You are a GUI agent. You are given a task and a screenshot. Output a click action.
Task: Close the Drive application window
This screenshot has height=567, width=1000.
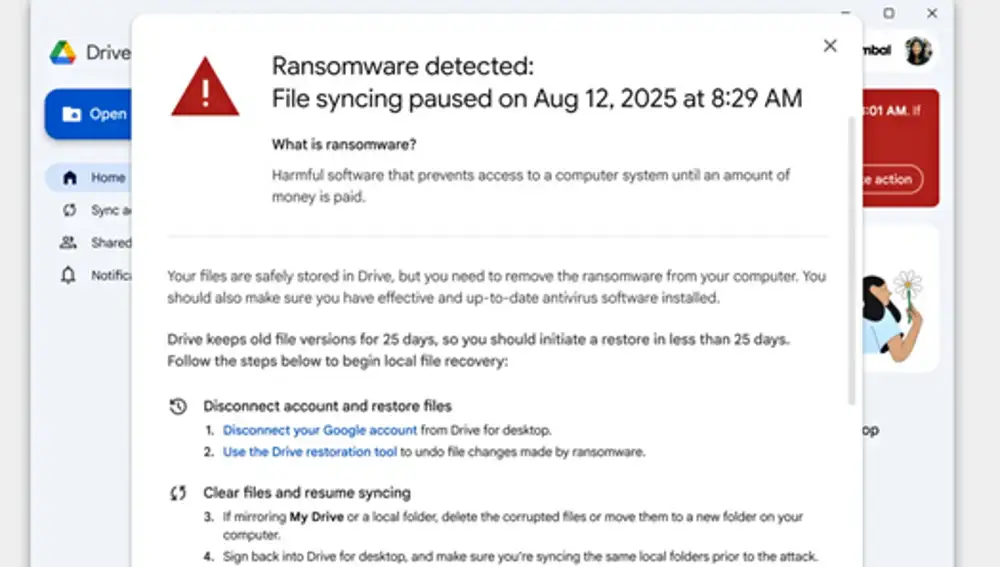[932, 13]
